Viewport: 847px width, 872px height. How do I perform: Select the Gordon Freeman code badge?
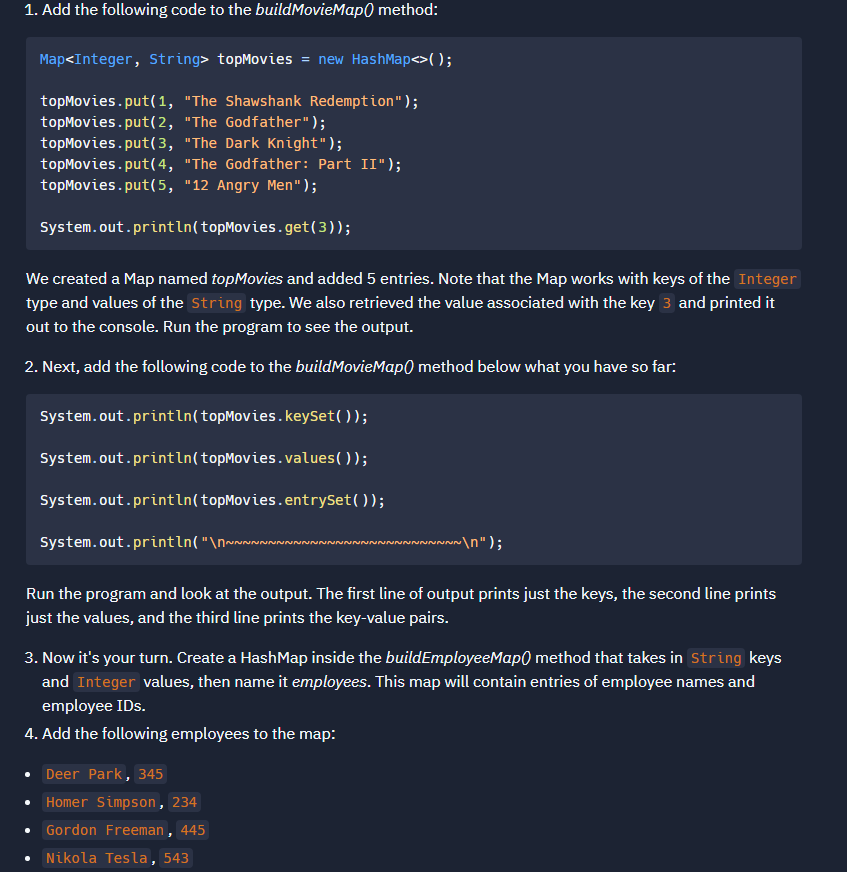[x=104, y=829]
